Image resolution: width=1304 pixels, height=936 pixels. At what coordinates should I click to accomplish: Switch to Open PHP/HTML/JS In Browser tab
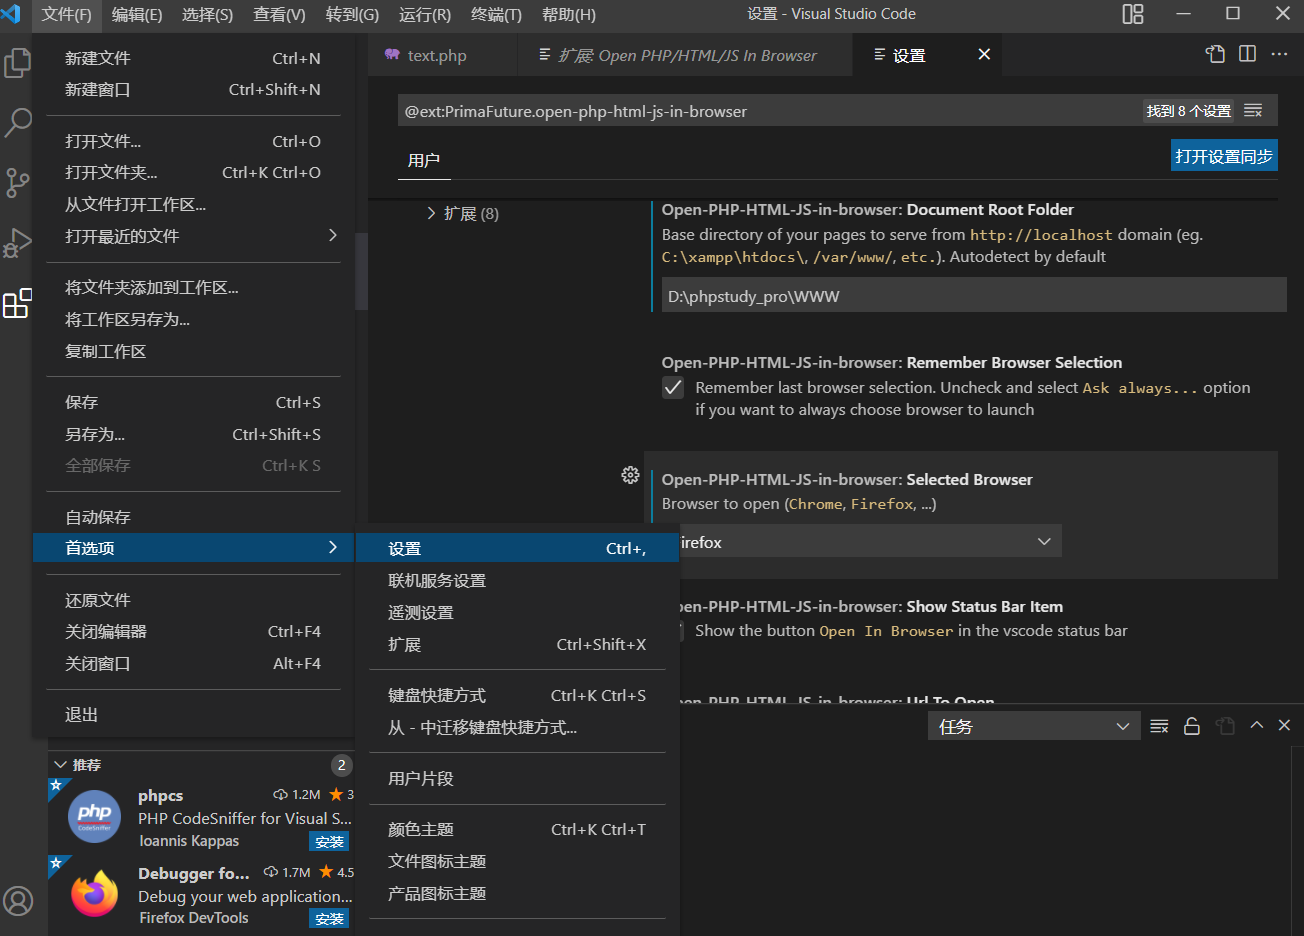click(687, 55)
